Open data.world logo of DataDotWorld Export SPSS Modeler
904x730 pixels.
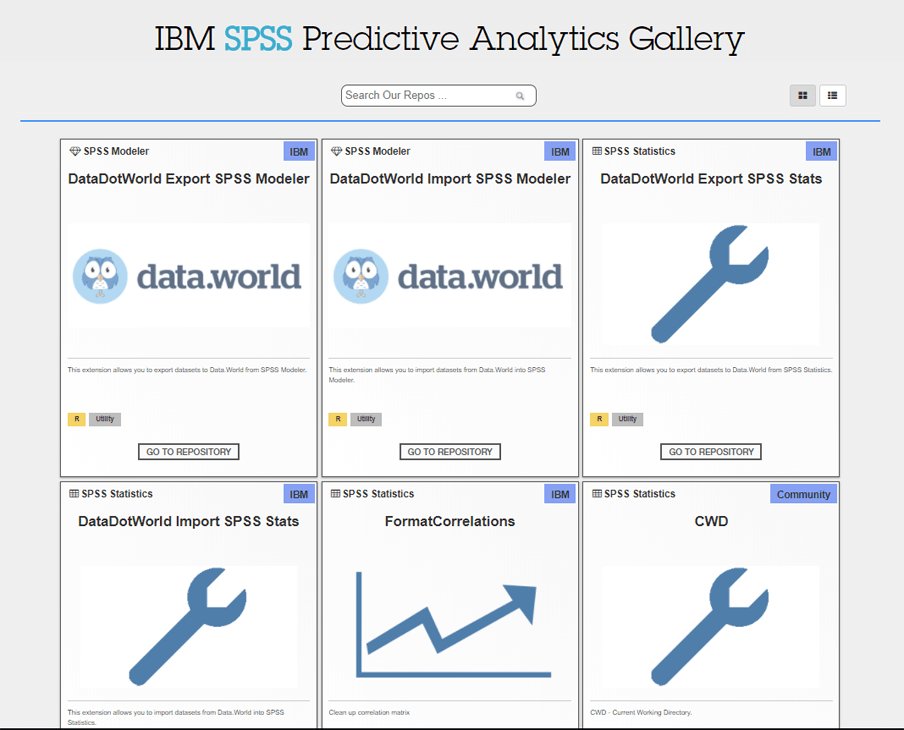[189, 276]
